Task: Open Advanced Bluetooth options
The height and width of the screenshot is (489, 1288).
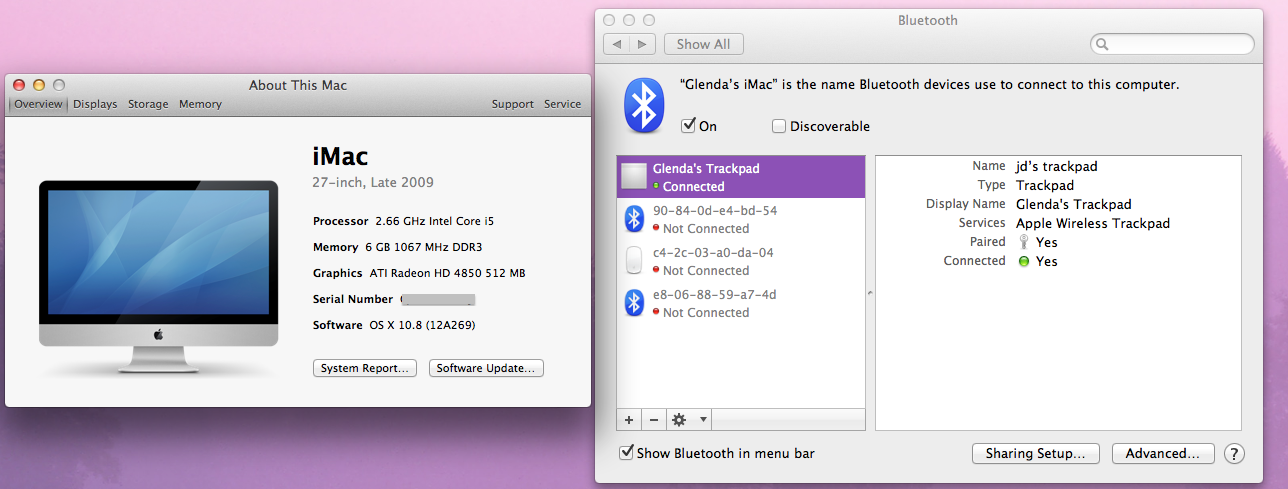Action: coord(1163,453)
